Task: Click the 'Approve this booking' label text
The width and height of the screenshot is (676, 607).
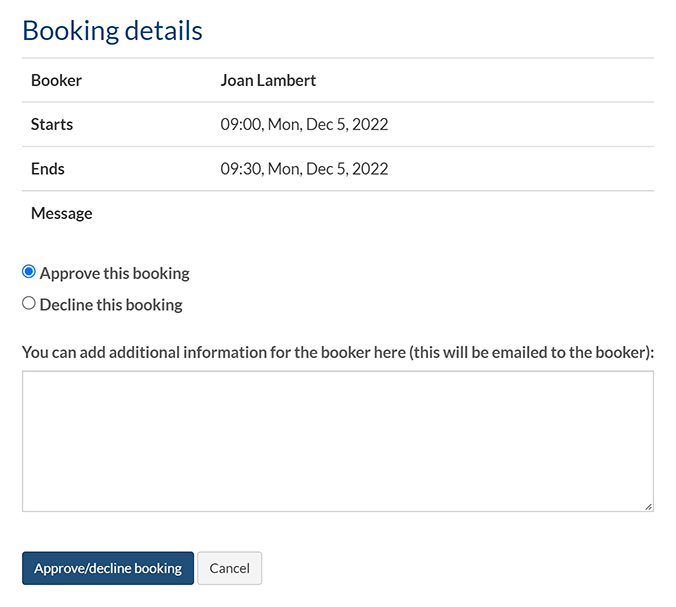Action: tap(114, 273)
